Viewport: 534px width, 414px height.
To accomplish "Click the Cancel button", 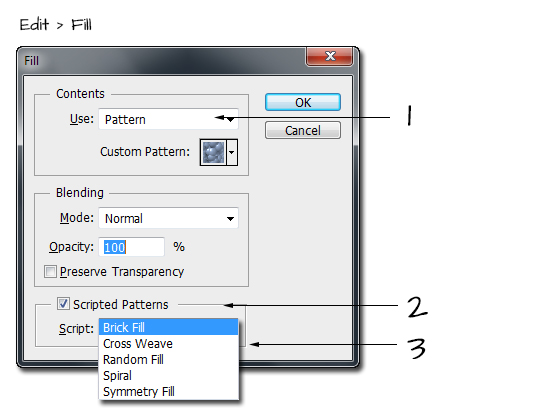I will (302, 130).
